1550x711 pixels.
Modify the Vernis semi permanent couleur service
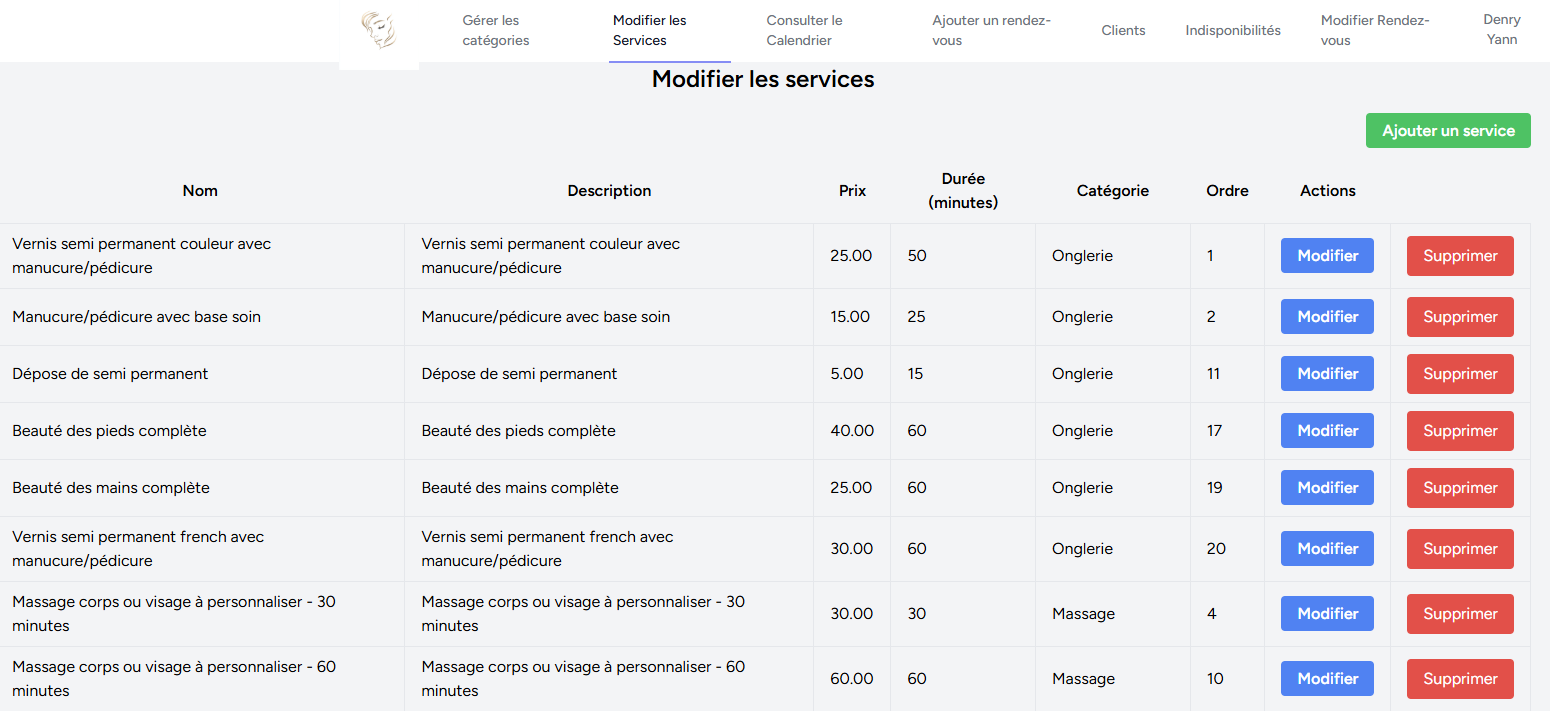coord(1327,255)
